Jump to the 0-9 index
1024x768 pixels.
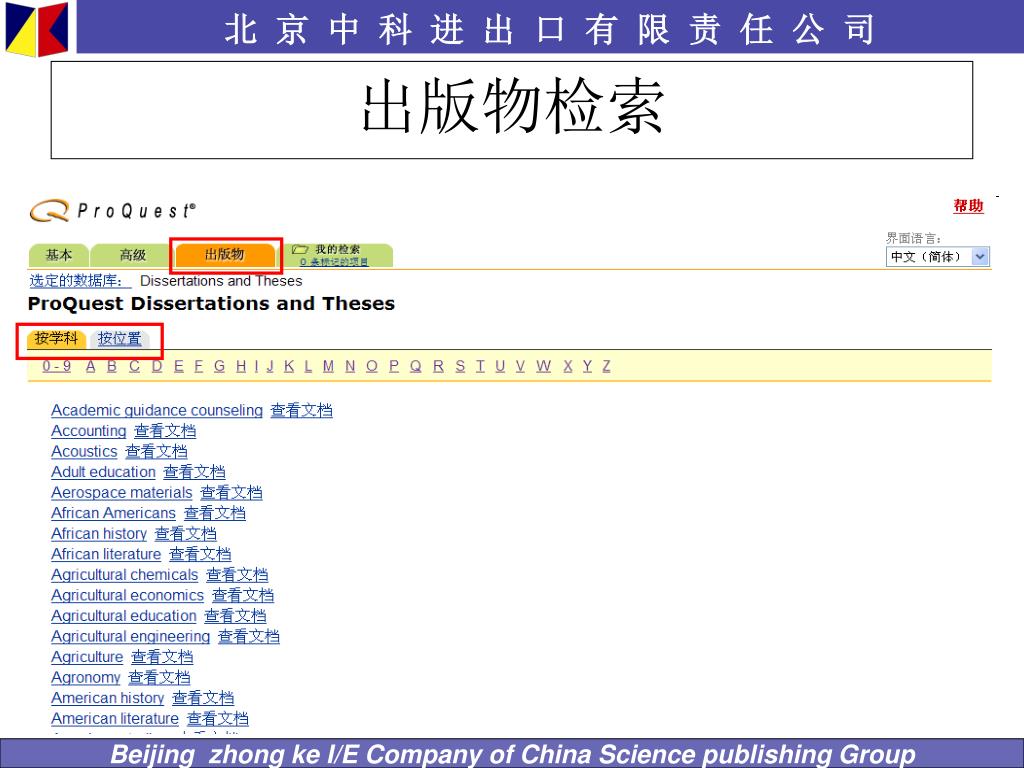click(x=57, y=366)
